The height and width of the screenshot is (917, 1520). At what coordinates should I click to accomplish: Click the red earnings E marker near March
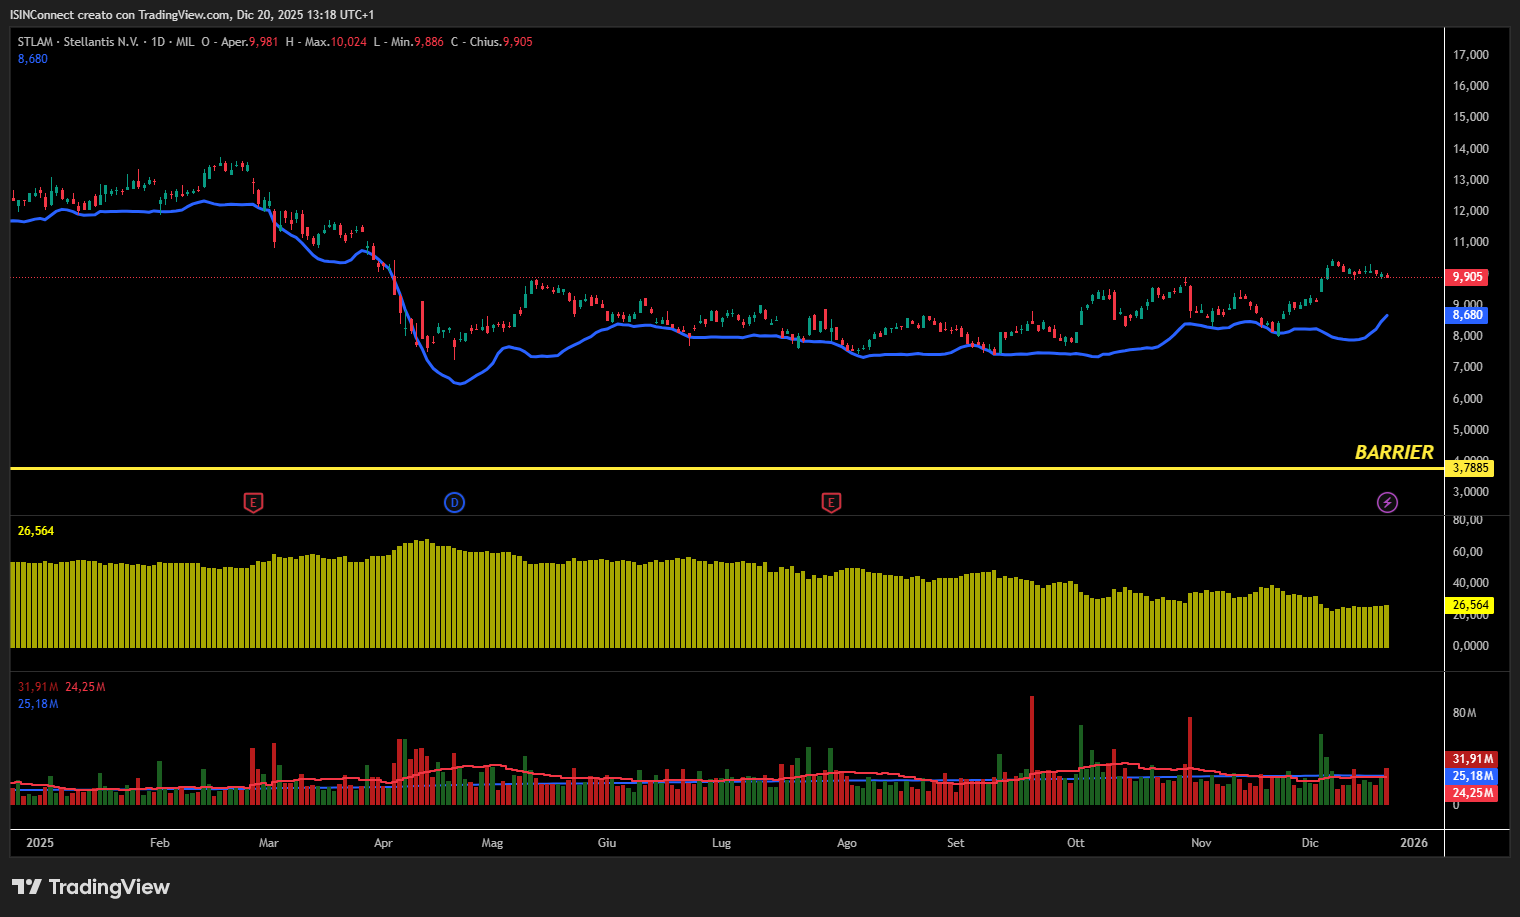[x=253, y=502]
